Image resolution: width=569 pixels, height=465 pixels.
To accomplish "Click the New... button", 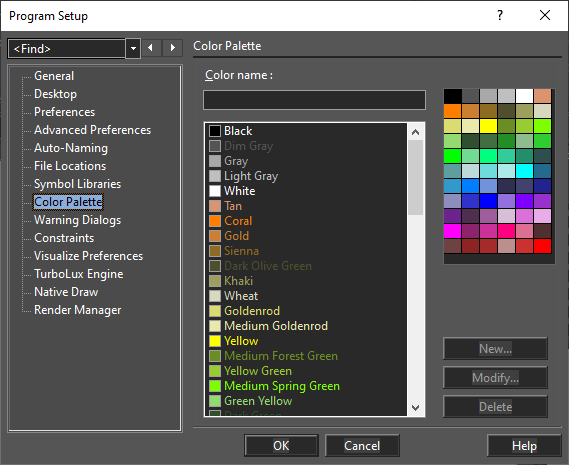I will point(495,348).
